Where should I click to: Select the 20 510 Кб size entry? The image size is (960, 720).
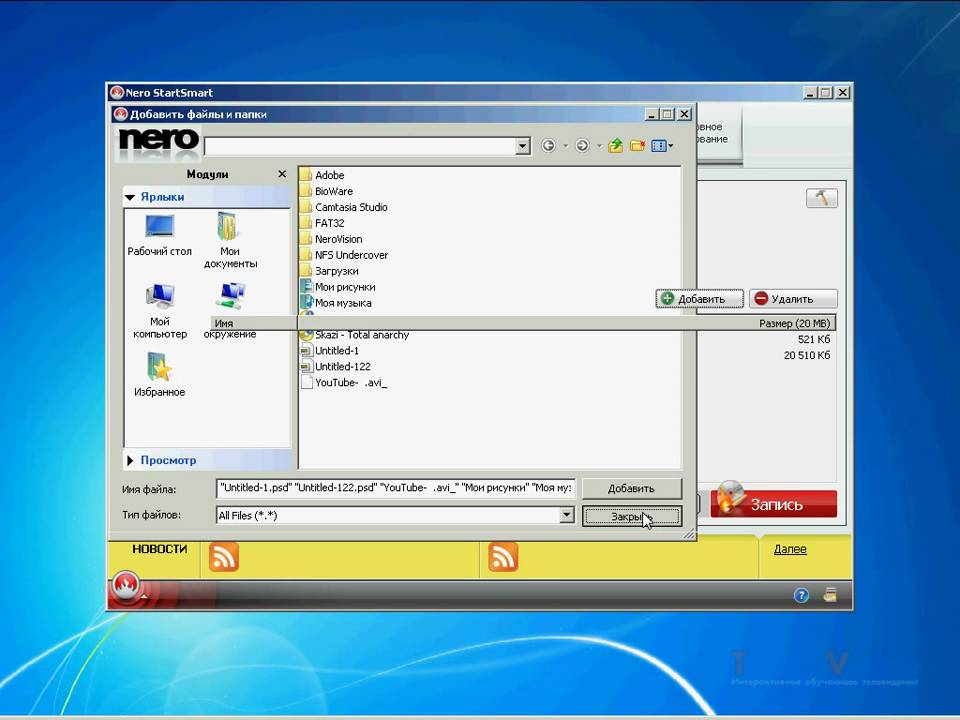(807, 355)
